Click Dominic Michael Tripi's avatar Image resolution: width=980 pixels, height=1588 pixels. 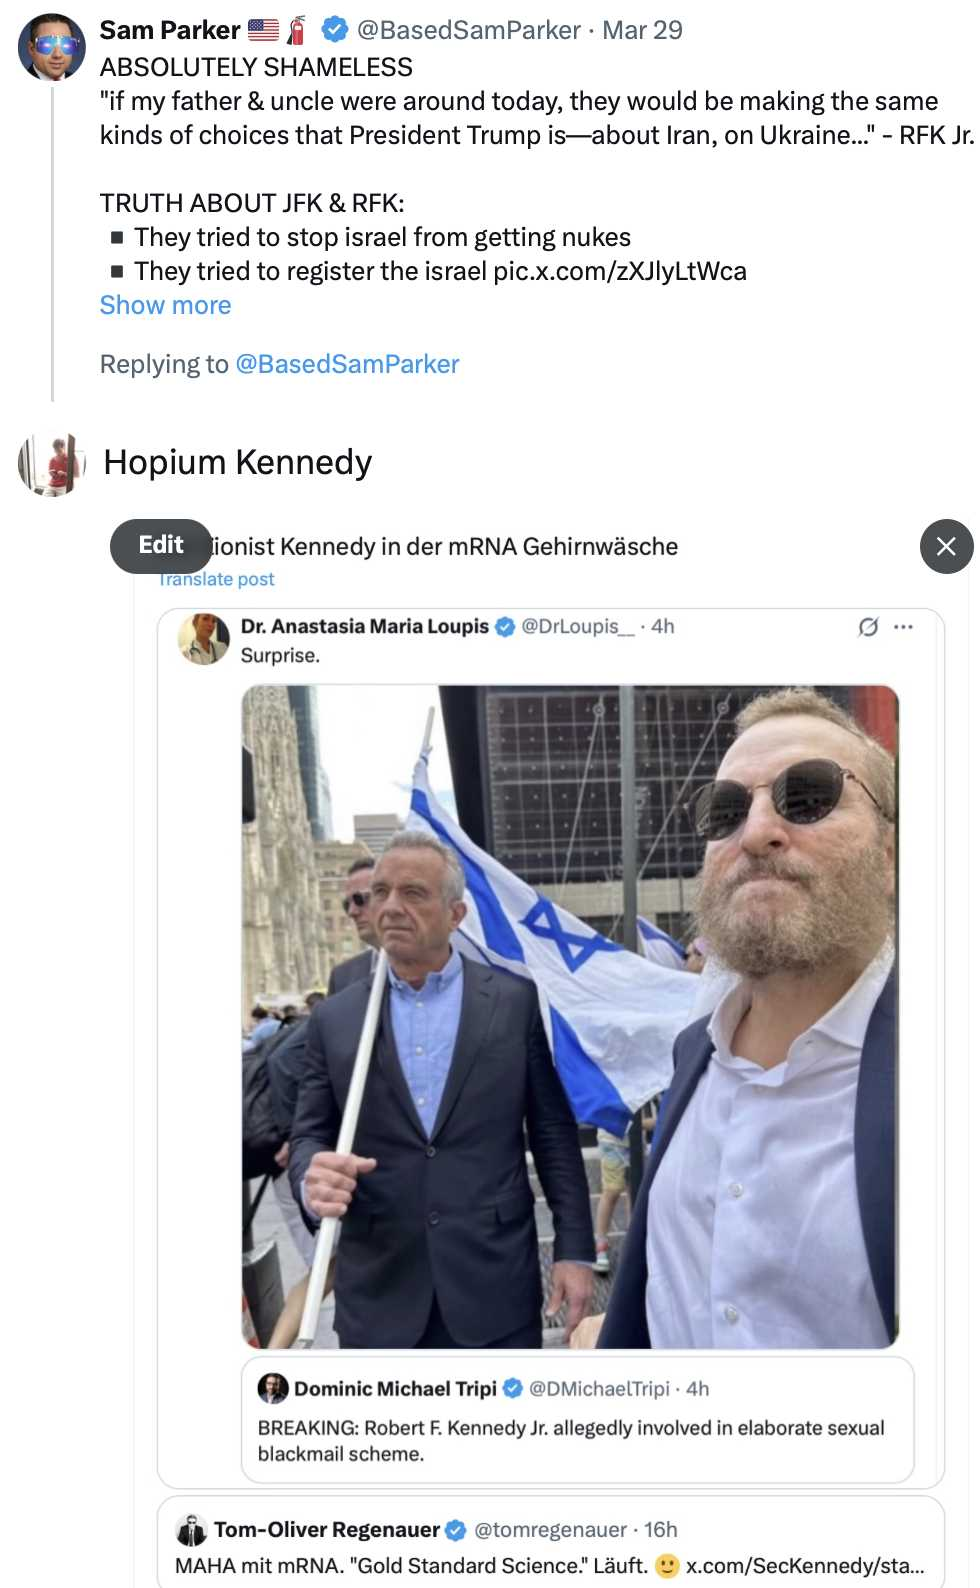pyautogui.click(x=273, y=1388)
